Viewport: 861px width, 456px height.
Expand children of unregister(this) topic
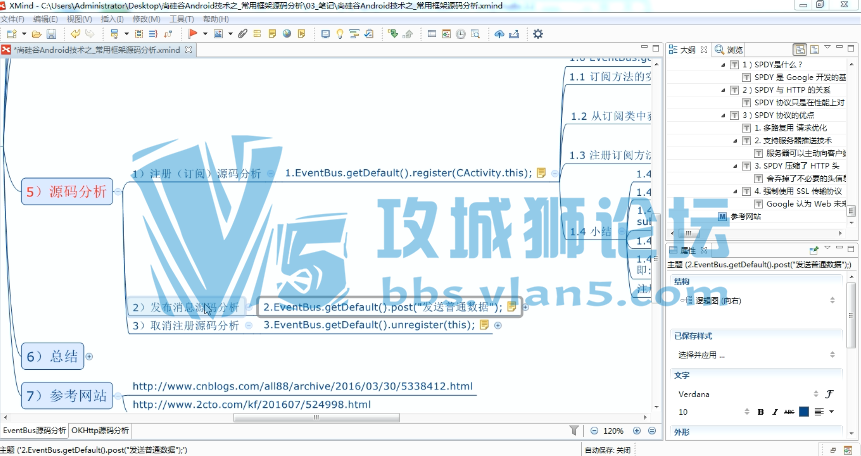(498, 325)
